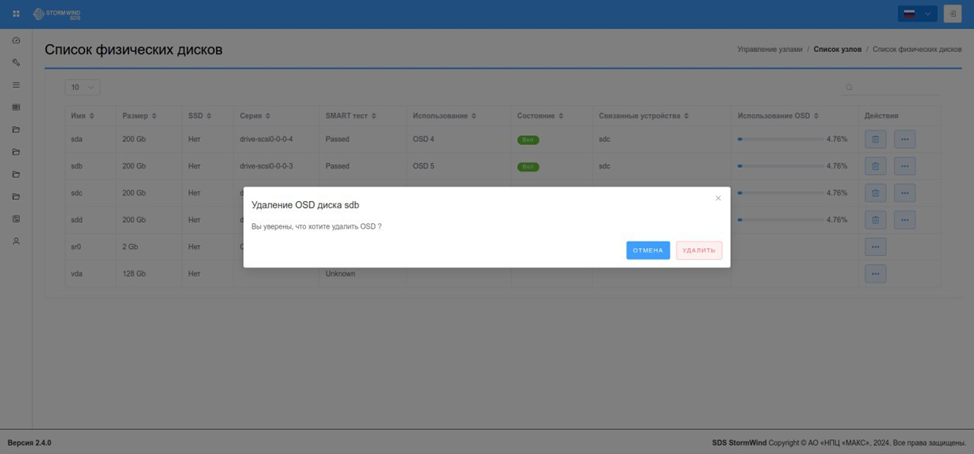Open the table grid sidebar icon

coord(16,107)
